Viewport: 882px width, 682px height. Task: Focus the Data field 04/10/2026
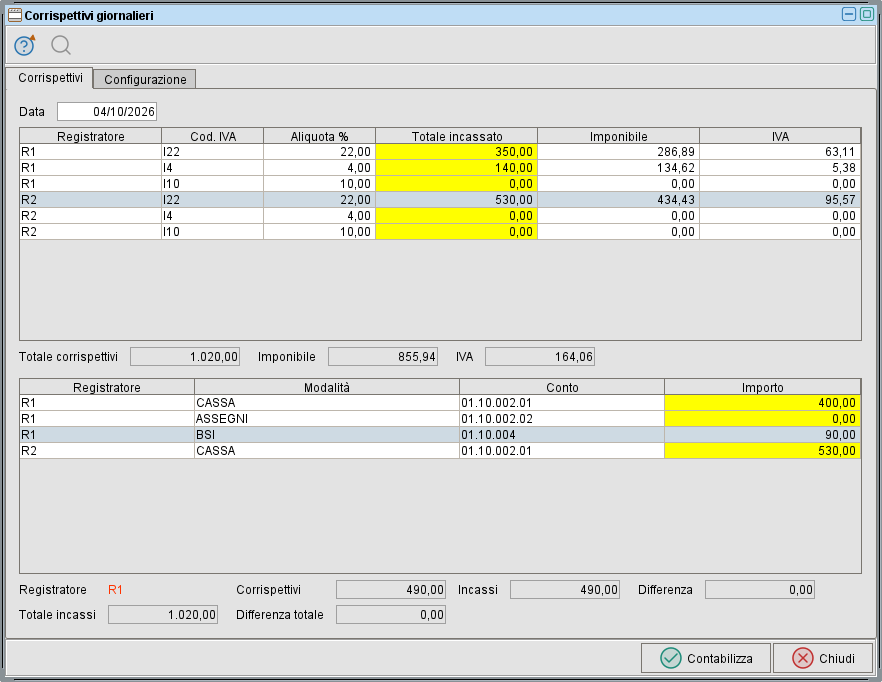click(107, 111)
